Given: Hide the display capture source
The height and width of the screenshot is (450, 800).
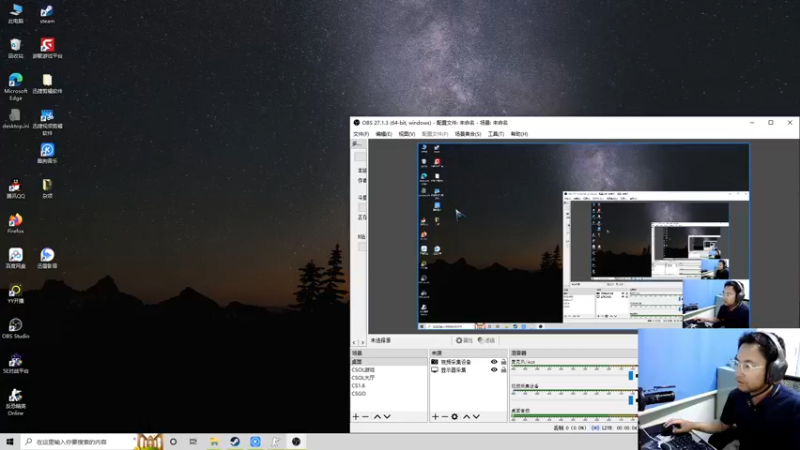Looking at the screenshot, I should pos(494,370).
